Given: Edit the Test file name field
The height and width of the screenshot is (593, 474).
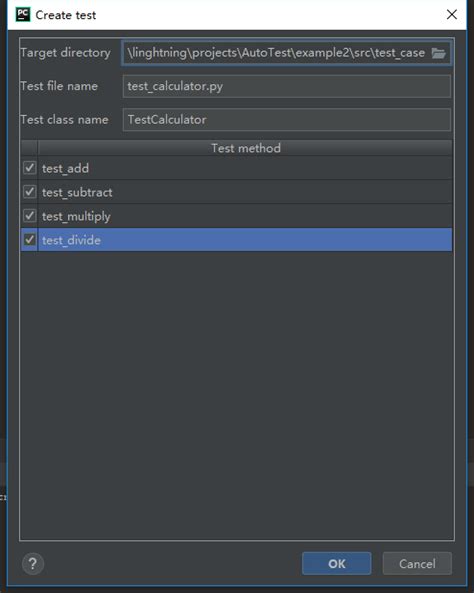Looking at the screenshot, I should click(x=287, y=86).
